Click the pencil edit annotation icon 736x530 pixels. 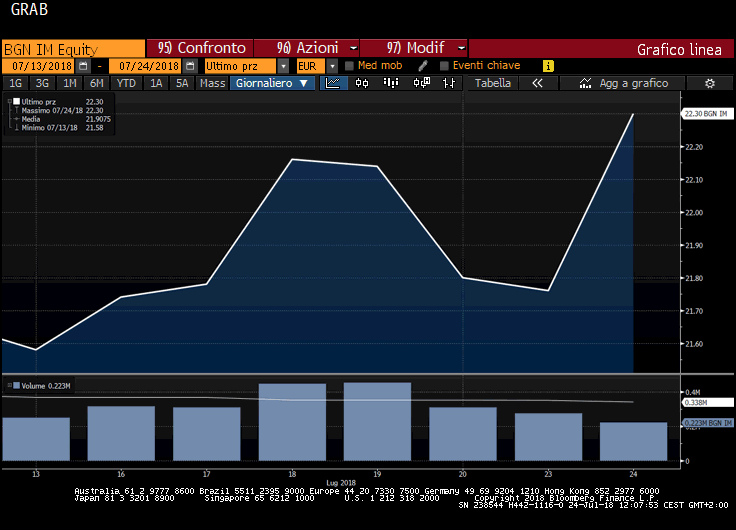[423, 66]
